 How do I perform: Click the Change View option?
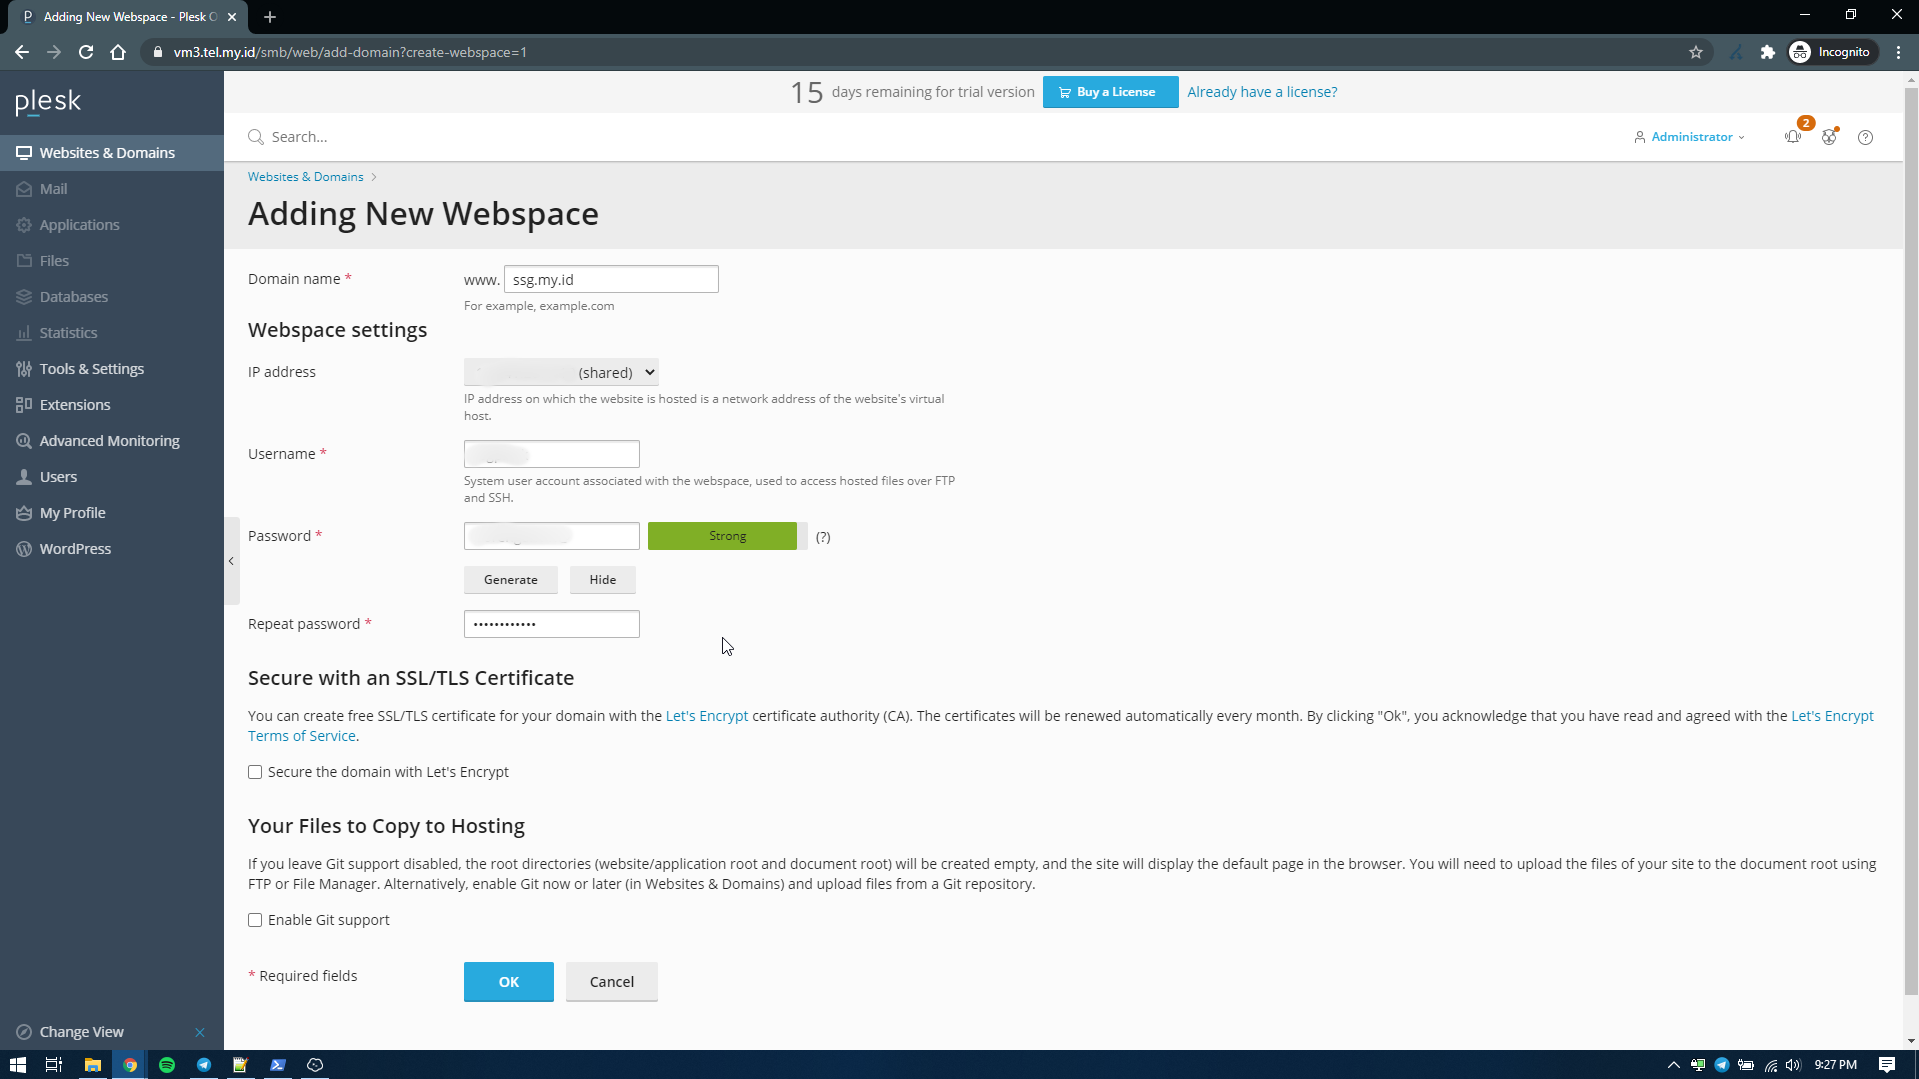tap(82, 1032)
